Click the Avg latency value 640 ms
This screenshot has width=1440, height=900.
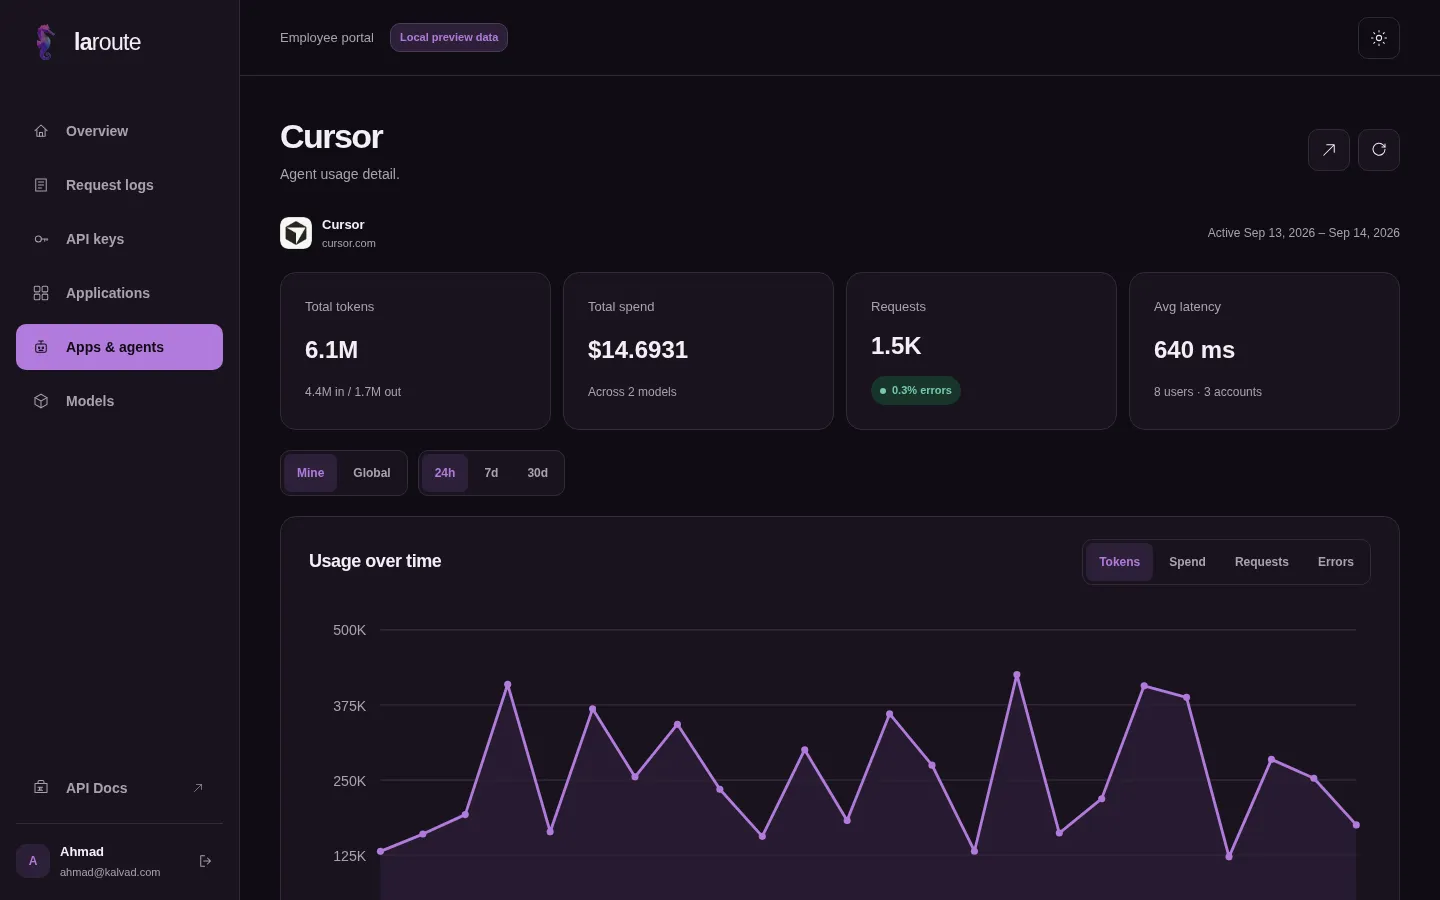point(1194,350)
